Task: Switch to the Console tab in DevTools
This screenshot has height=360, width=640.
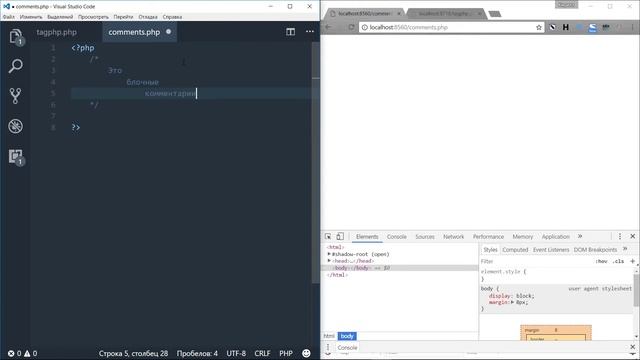Action: click(396, 237)
